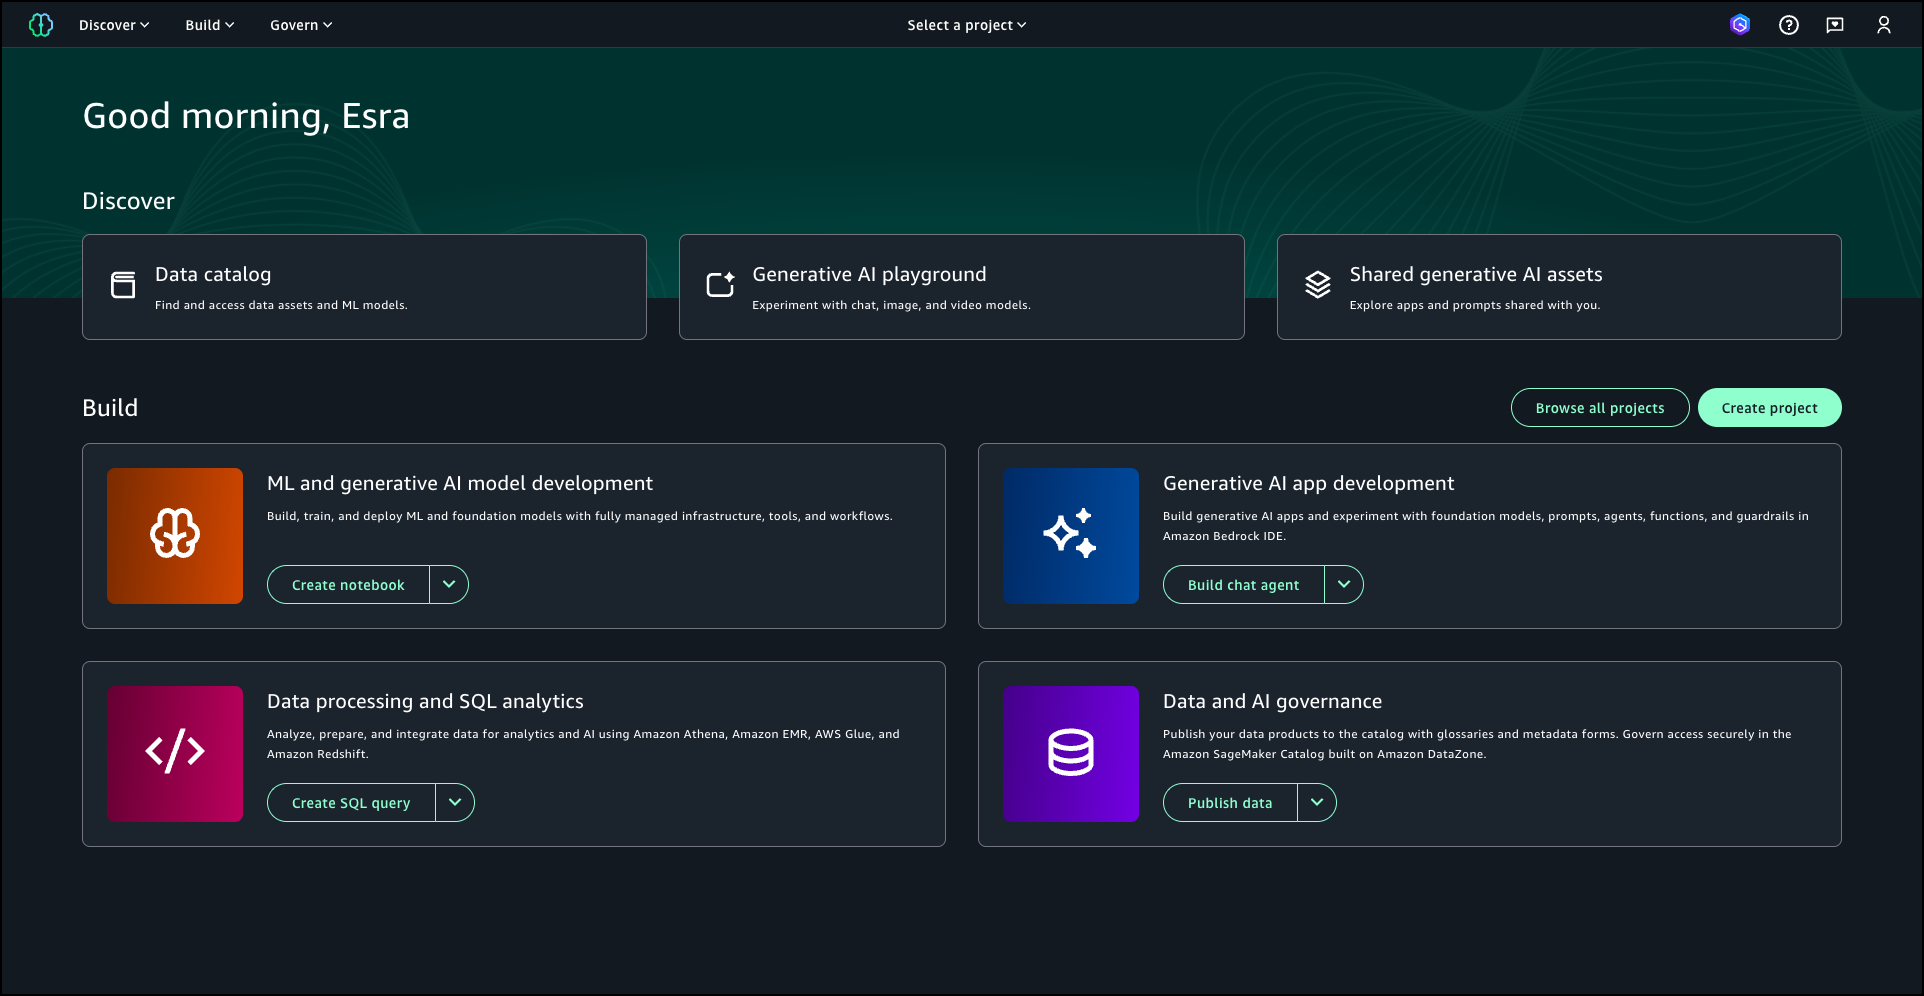This screenshot has height=996, width=1924.
Task: Click the Publish data button
Action: [x=1230, y=803]
